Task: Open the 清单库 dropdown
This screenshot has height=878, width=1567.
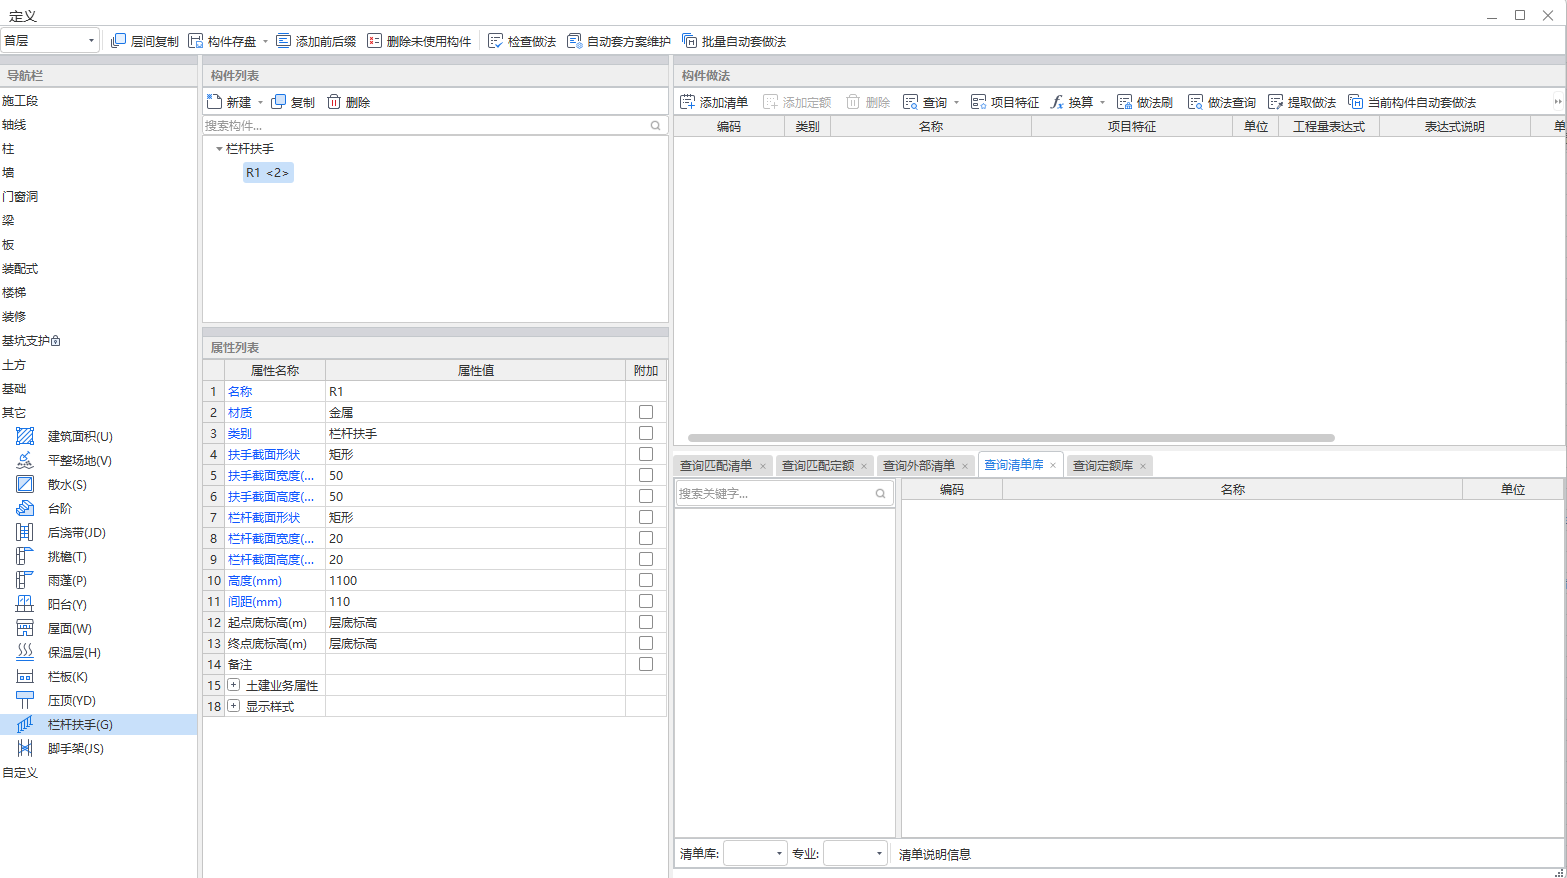Action: click(x=755, y=853)
